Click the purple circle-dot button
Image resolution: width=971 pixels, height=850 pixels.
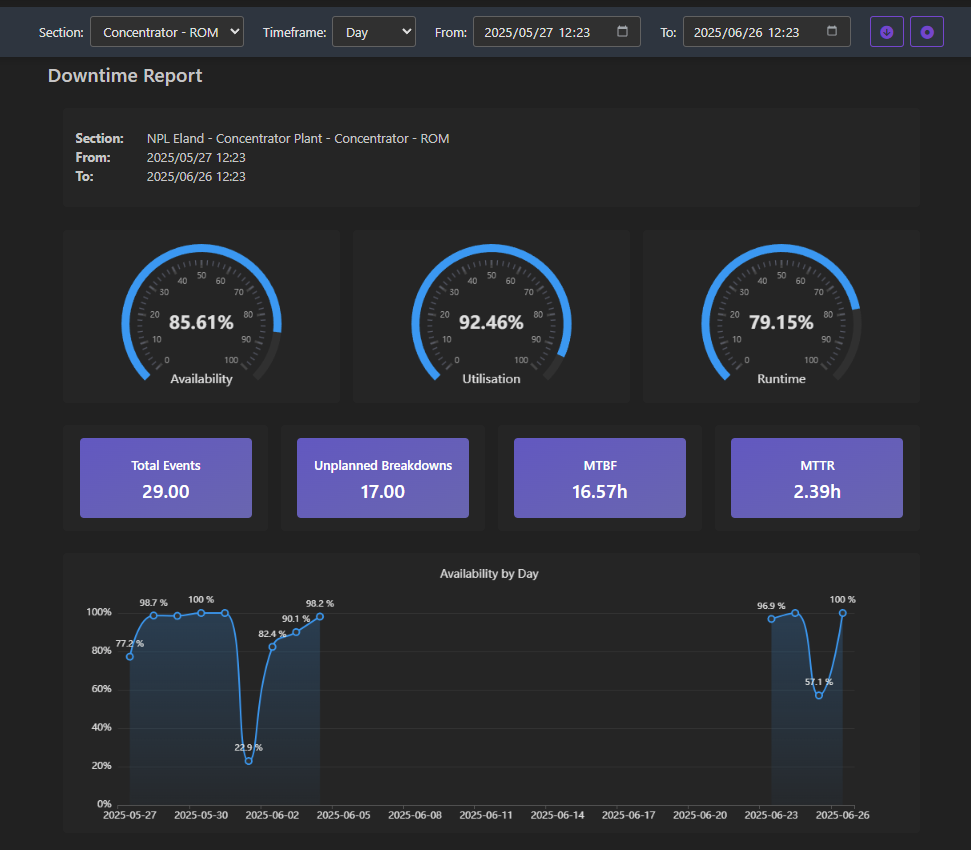click(x=926, y=32)
